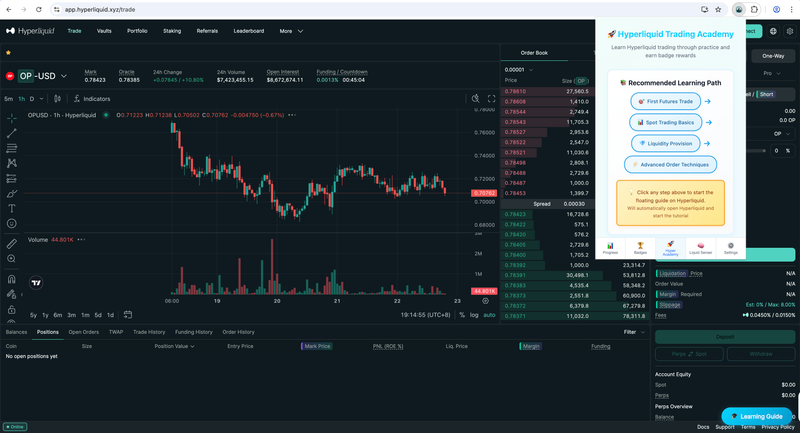Open the Filter dropdown in positions

[633, 332]
